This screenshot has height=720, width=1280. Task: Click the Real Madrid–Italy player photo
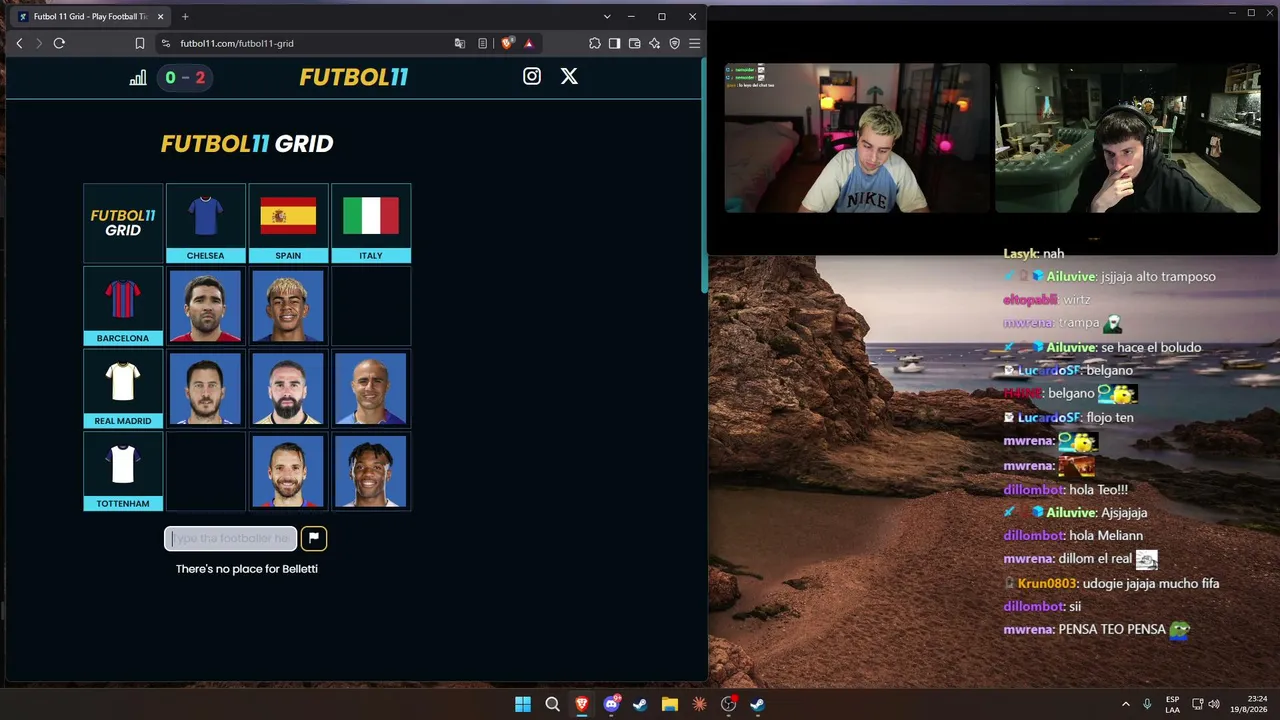[x=371, y=389]
